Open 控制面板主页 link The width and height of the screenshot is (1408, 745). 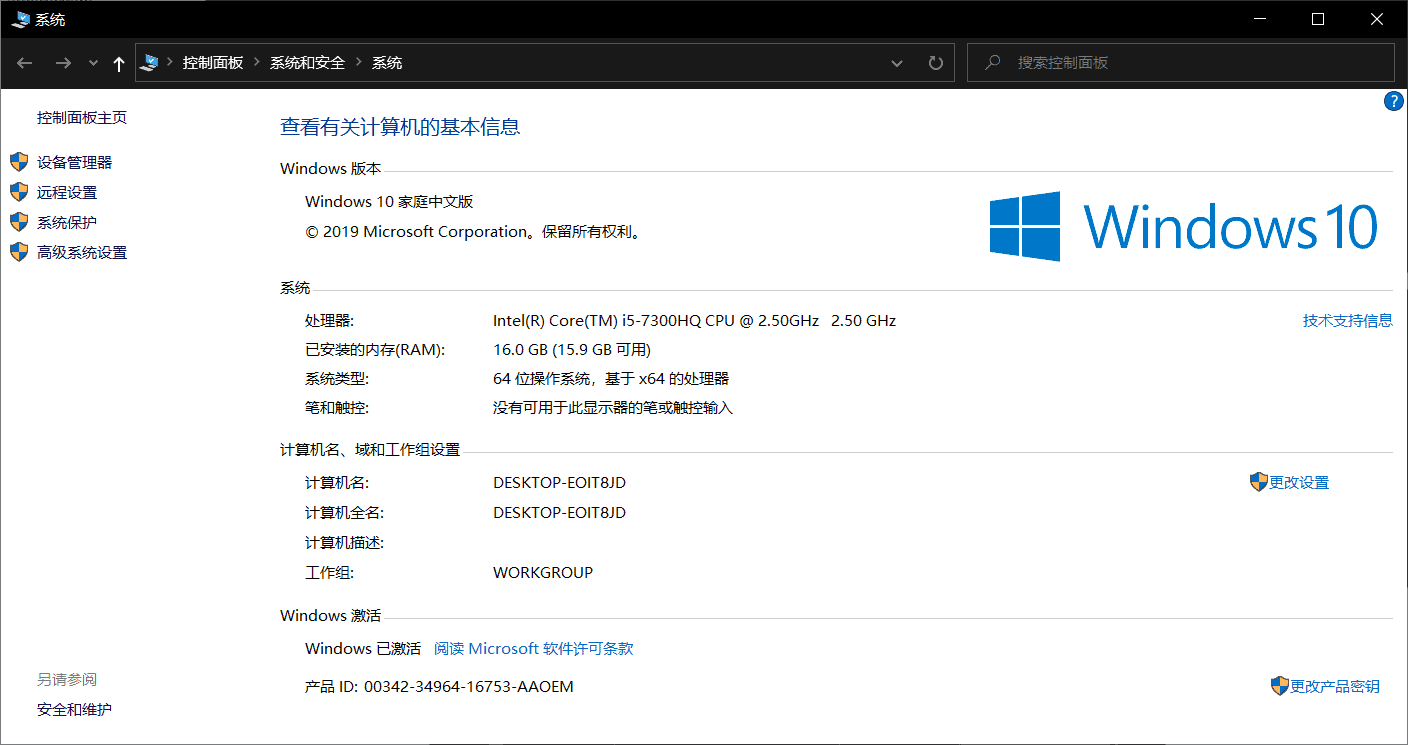coord(82,118)
